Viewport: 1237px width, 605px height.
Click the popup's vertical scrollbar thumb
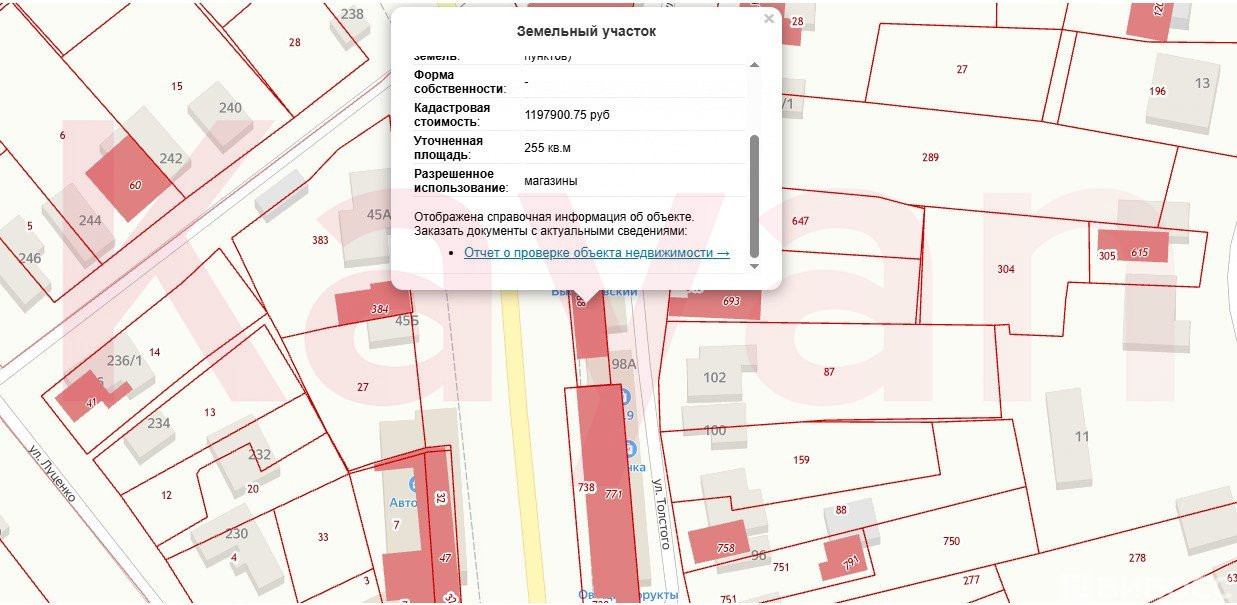coord(754,195)
